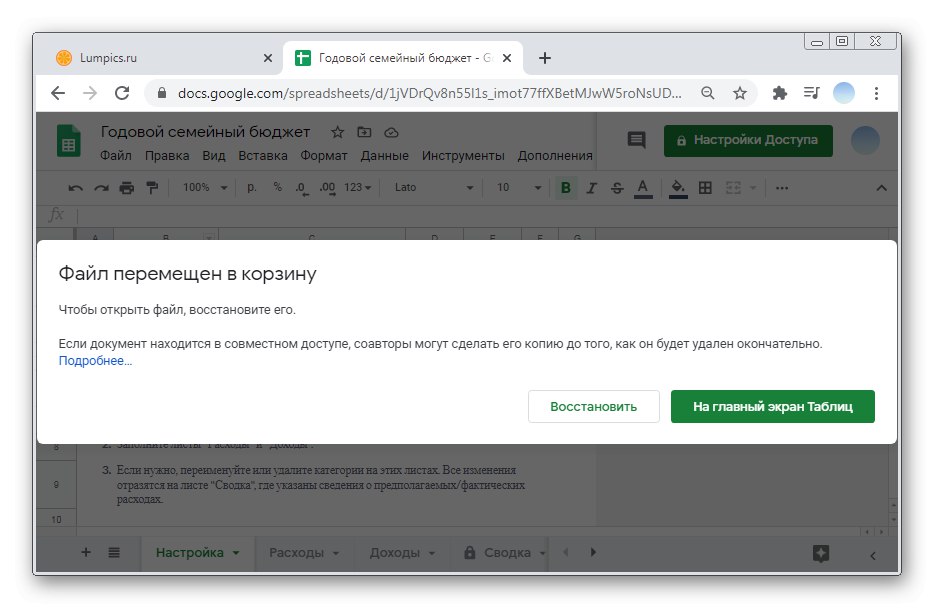
Task: Star the spreadsheet title
Action: 337,131
